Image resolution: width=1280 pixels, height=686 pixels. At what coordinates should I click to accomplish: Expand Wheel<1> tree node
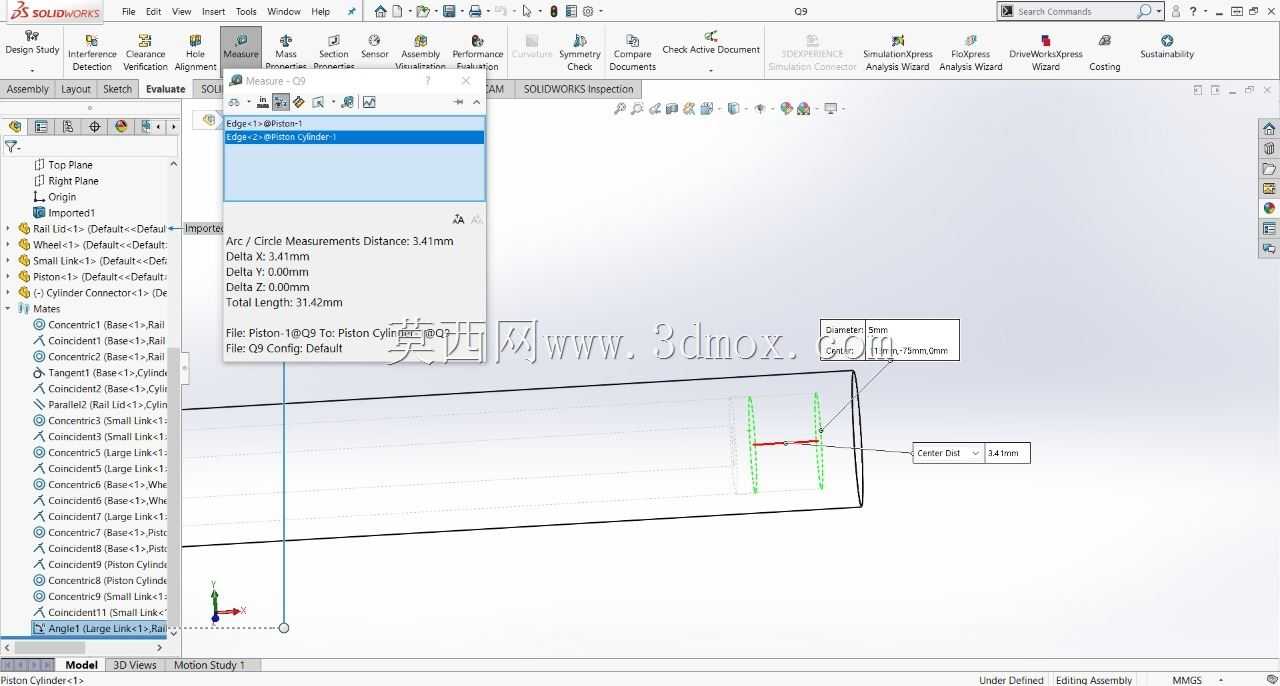click(8, 245)
